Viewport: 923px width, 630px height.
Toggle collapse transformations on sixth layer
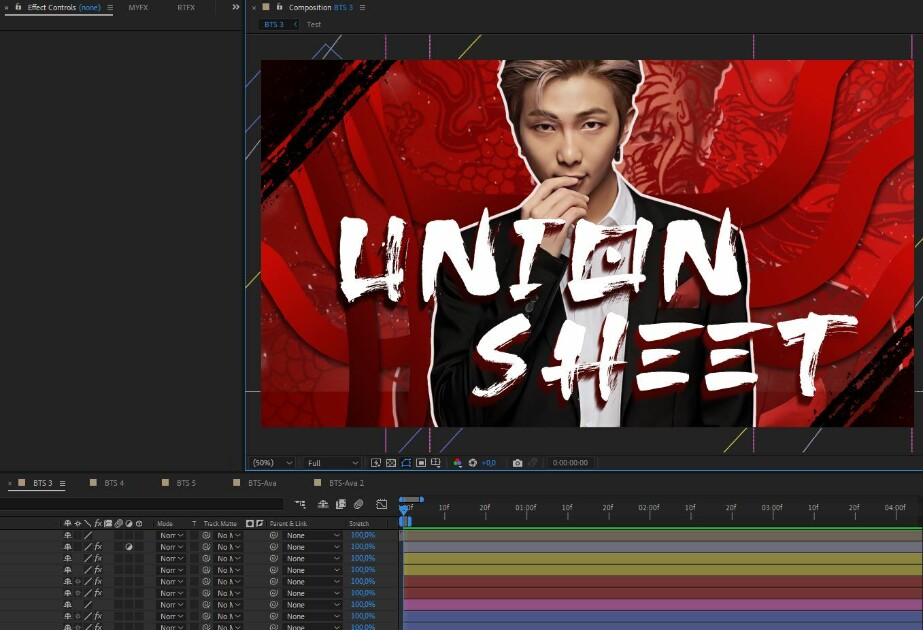click(78, 593)
